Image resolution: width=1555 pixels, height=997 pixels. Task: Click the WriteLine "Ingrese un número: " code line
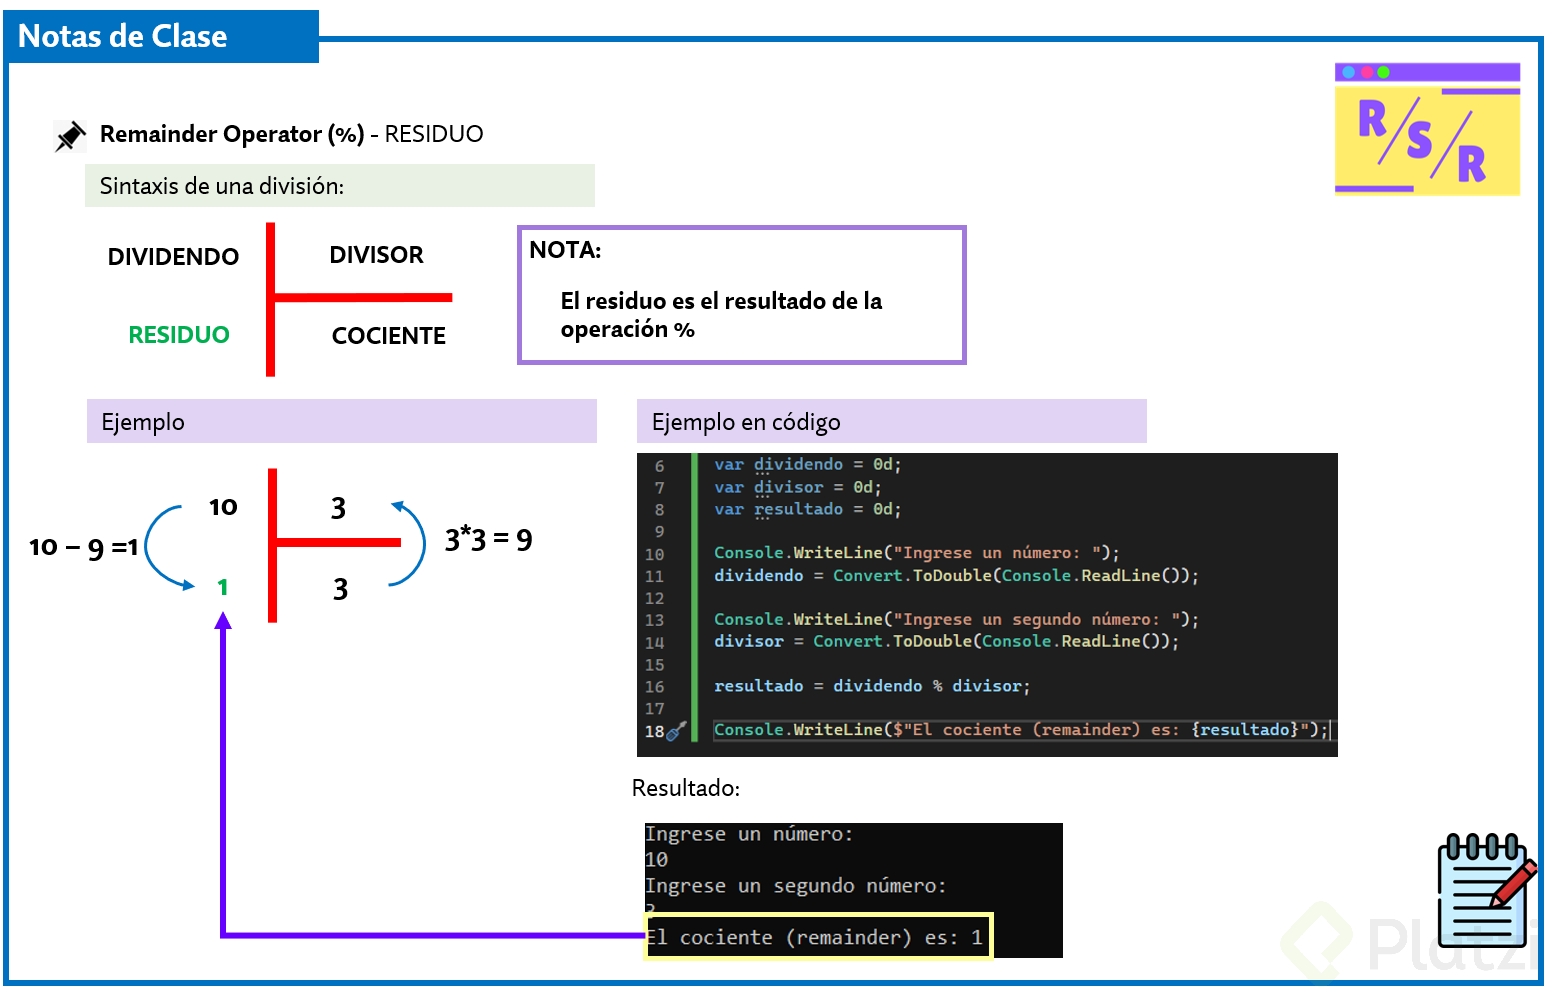point(916,553)
